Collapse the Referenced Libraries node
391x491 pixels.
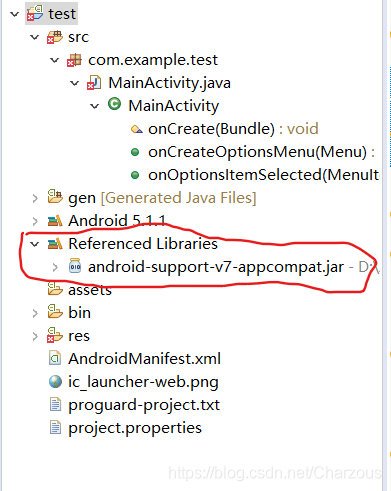(x=34, y=244)
